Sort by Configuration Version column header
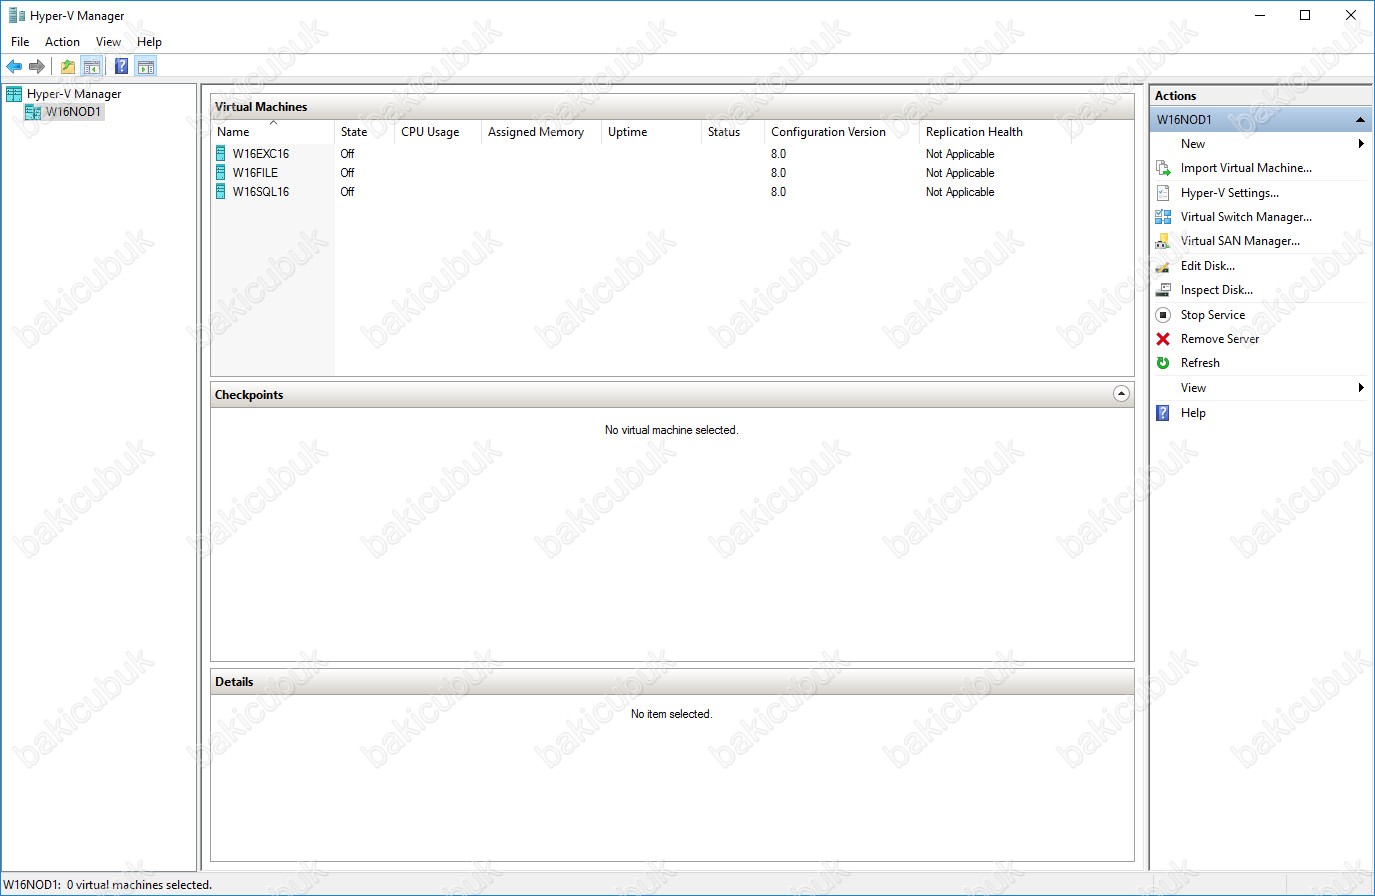Screen dimensions: 1375x896 pos(842,132)
